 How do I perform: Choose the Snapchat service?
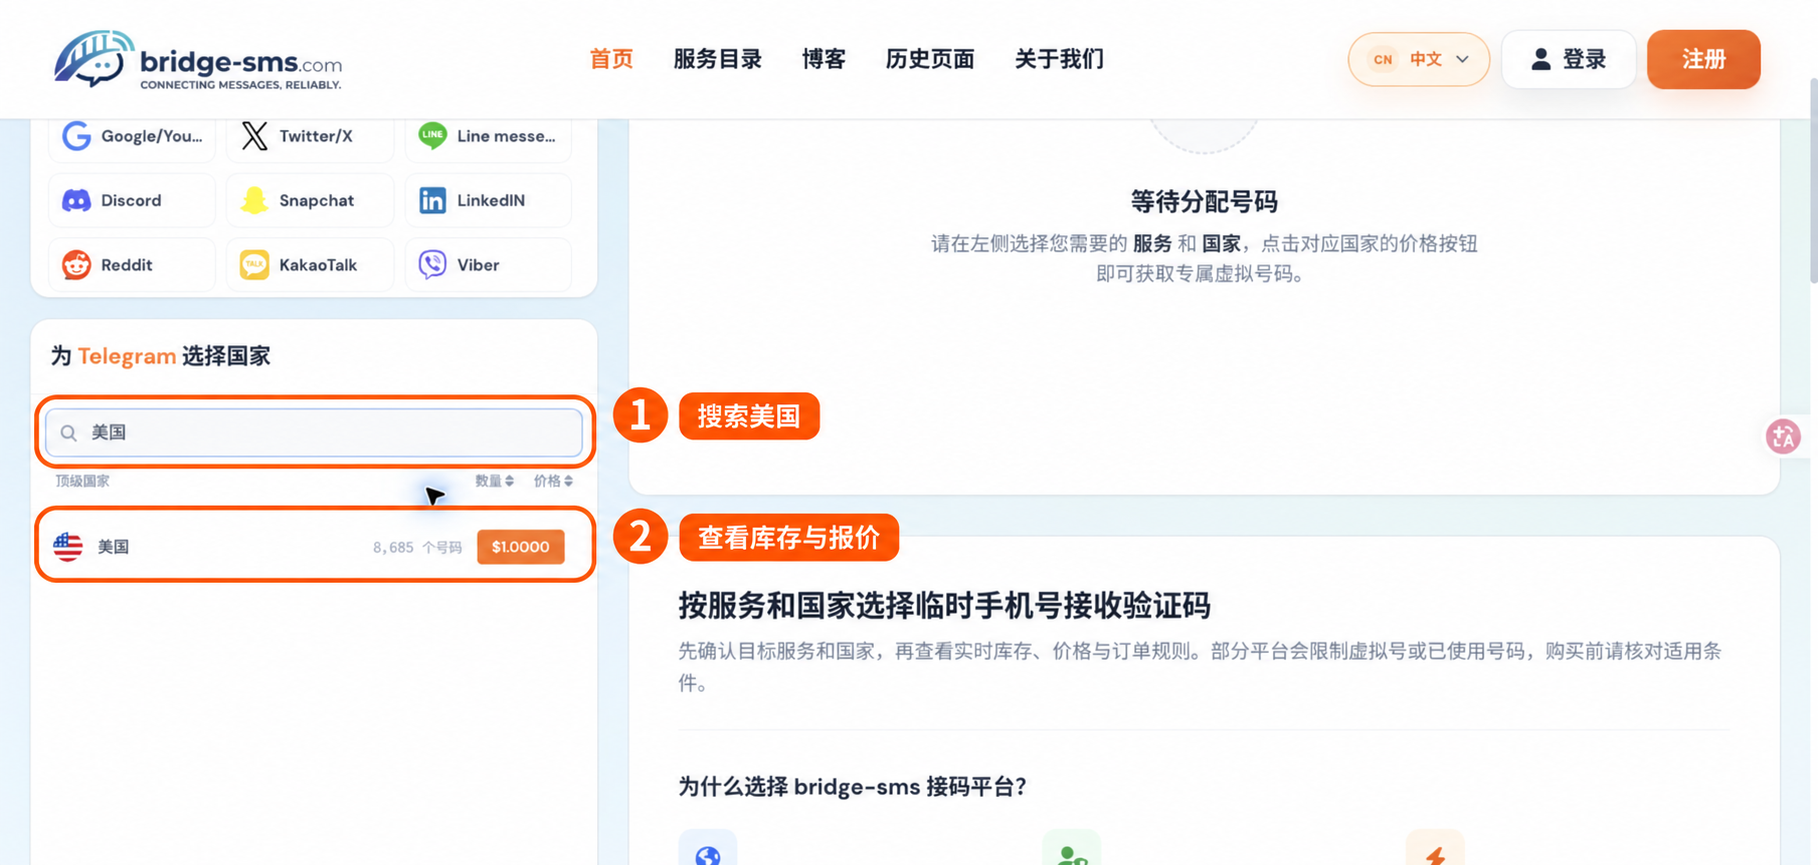pos(310,200)
